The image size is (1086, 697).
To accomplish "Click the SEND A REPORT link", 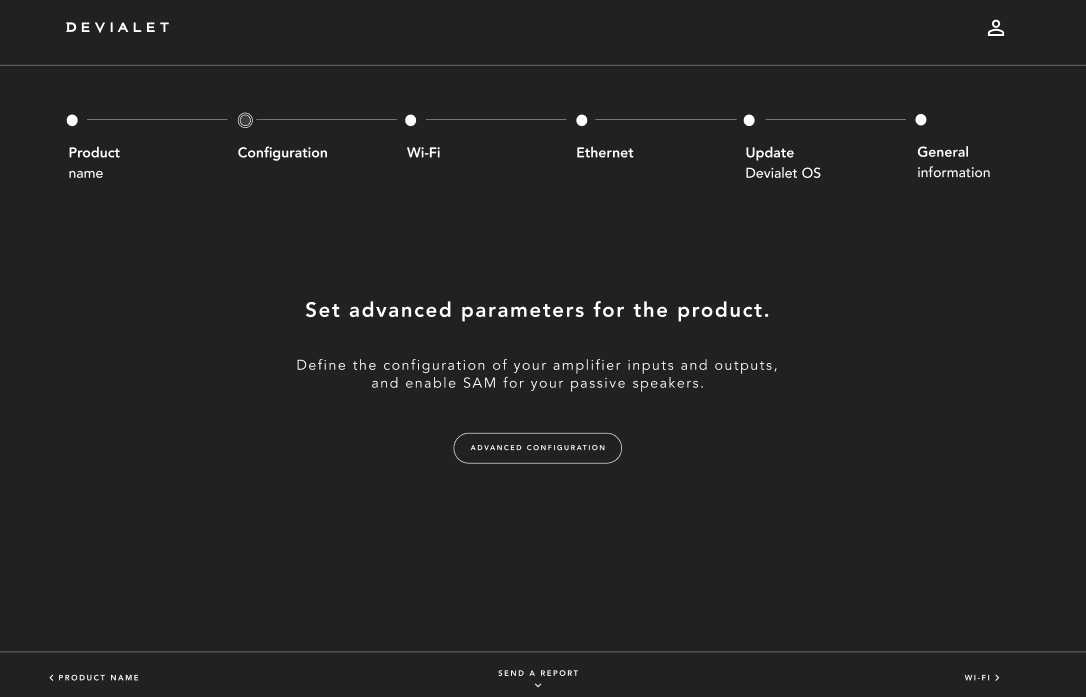I will click(538, 673).
